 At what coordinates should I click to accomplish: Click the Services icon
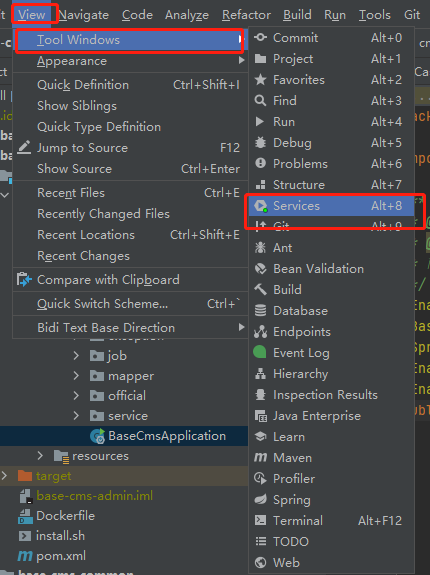(261, 206)
